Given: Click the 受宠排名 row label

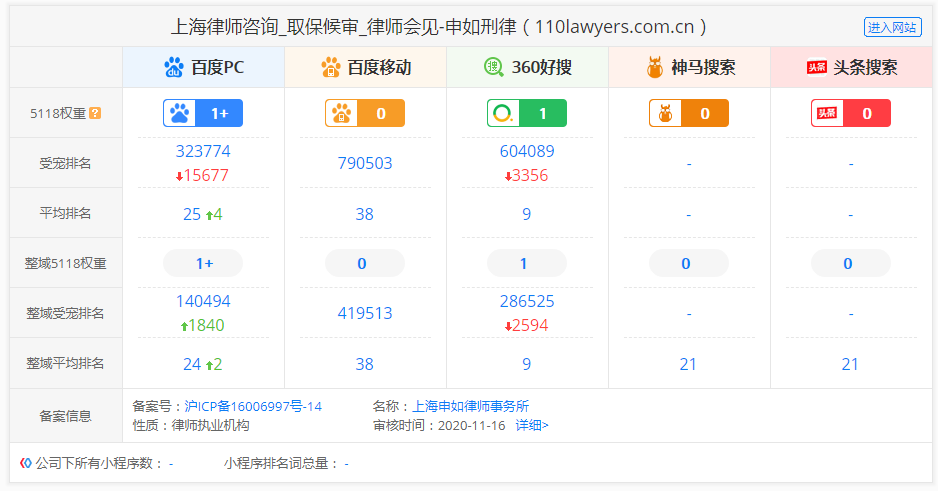Looking at the screenshot, I should 65,163.
